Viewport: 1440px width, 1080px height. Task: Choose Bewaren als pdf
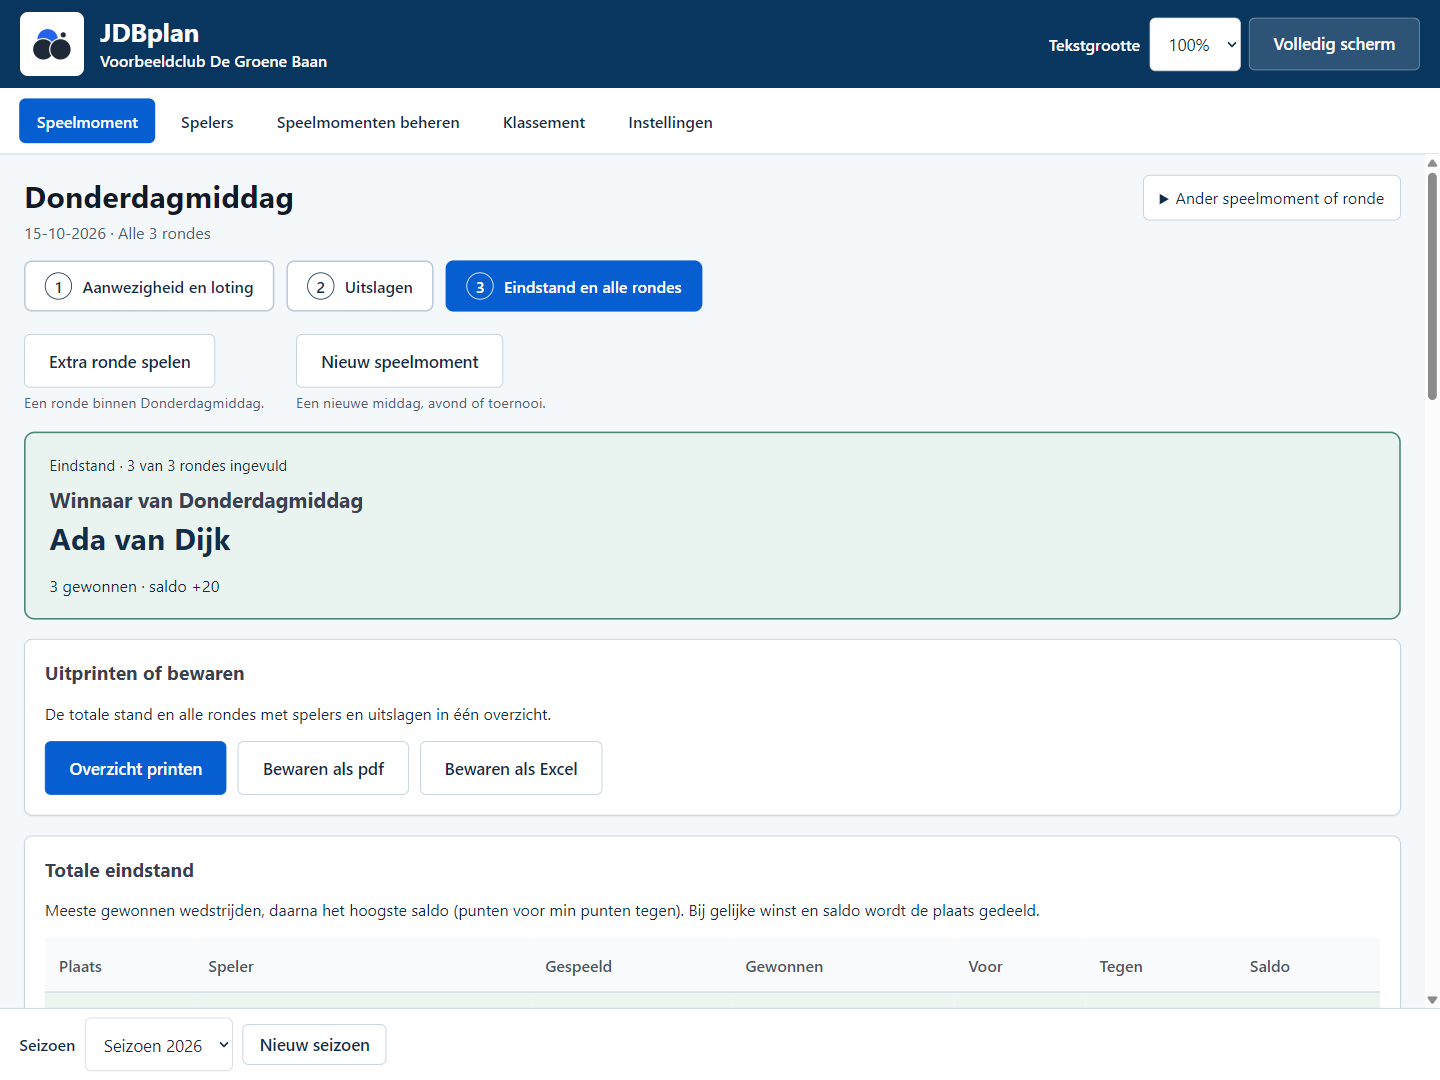(323, 769)
